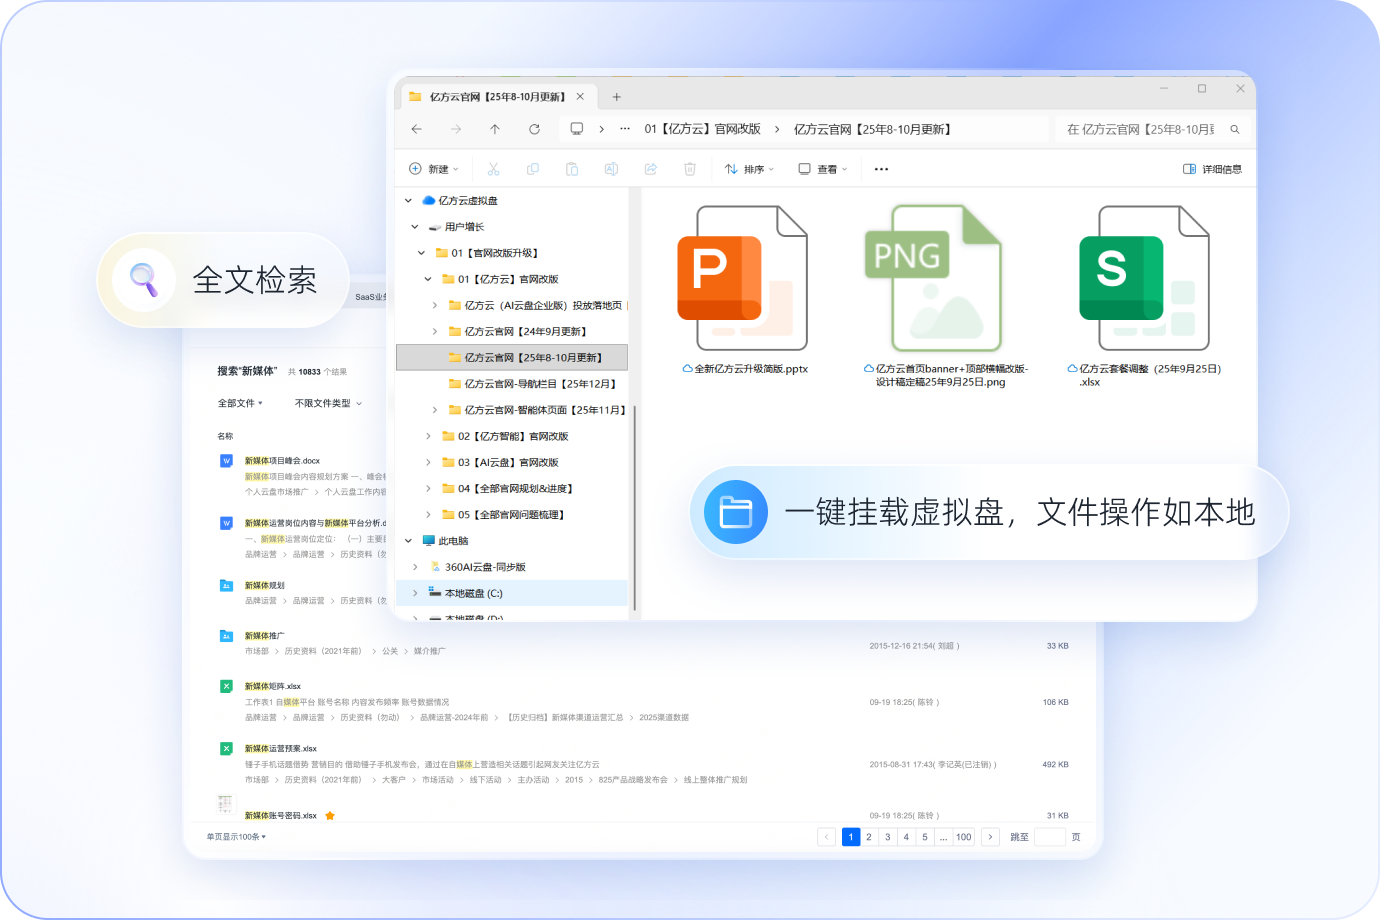The image size is (1380, 920).
Task: Click the 新建 (New) button
Action: coord(433,169)
